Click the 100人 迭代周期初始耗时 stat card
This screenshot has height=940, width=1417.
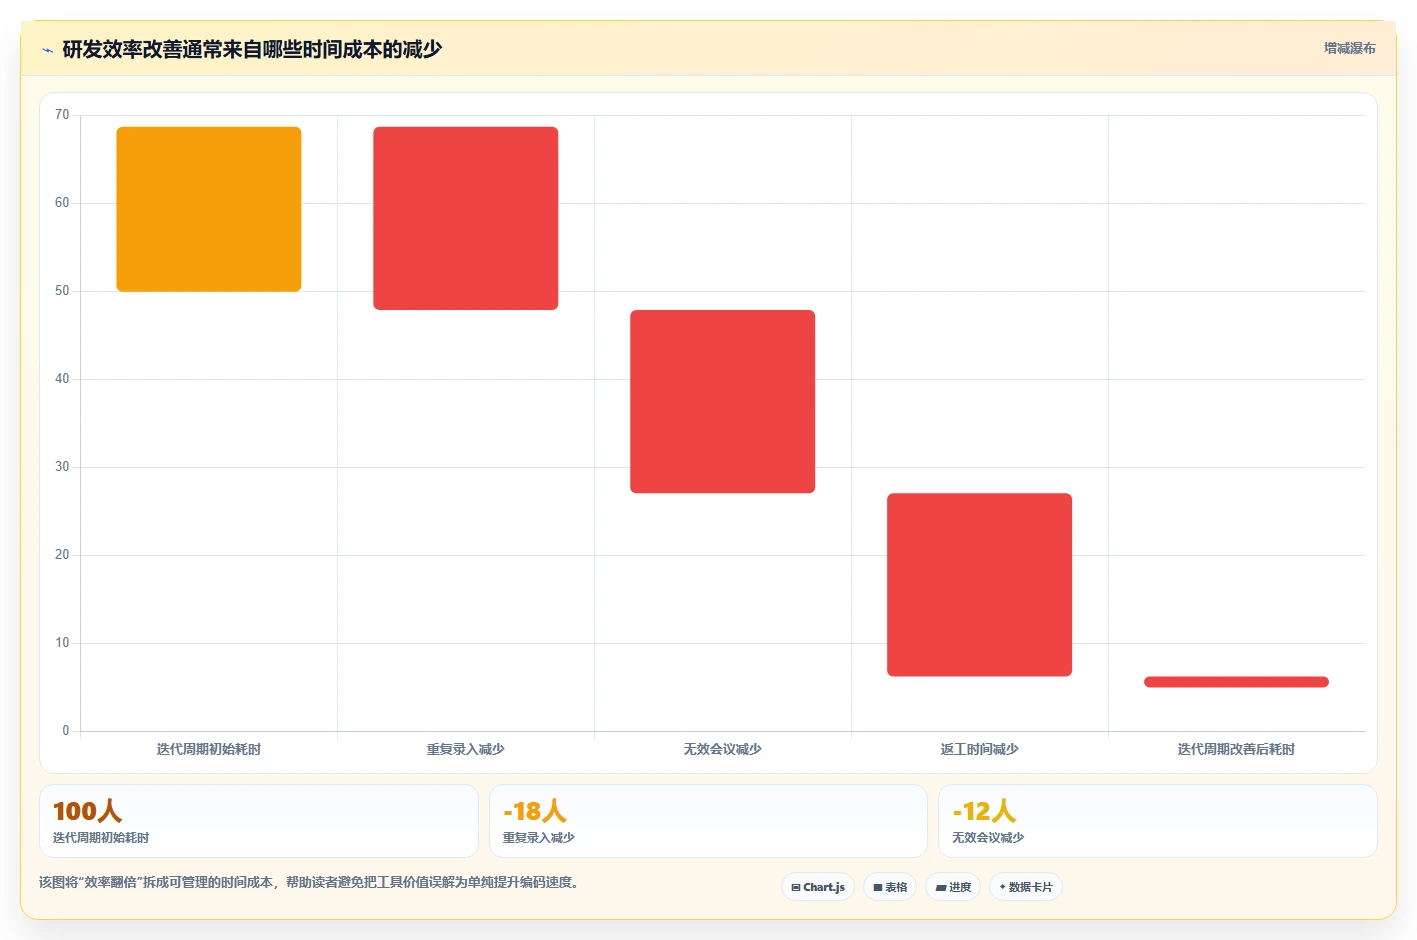point(259,821)
